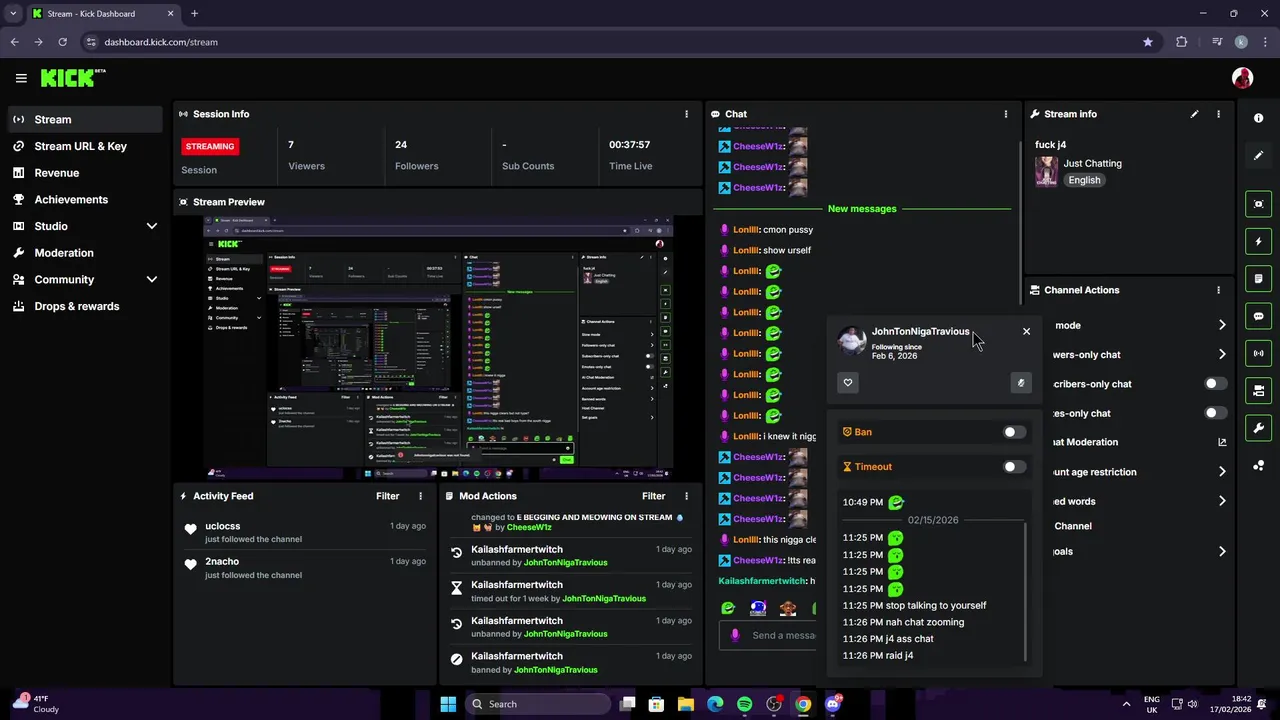Open Session Info panel options menu
The height and width of the screenshot is (720, 1280).
click(686, 114)
